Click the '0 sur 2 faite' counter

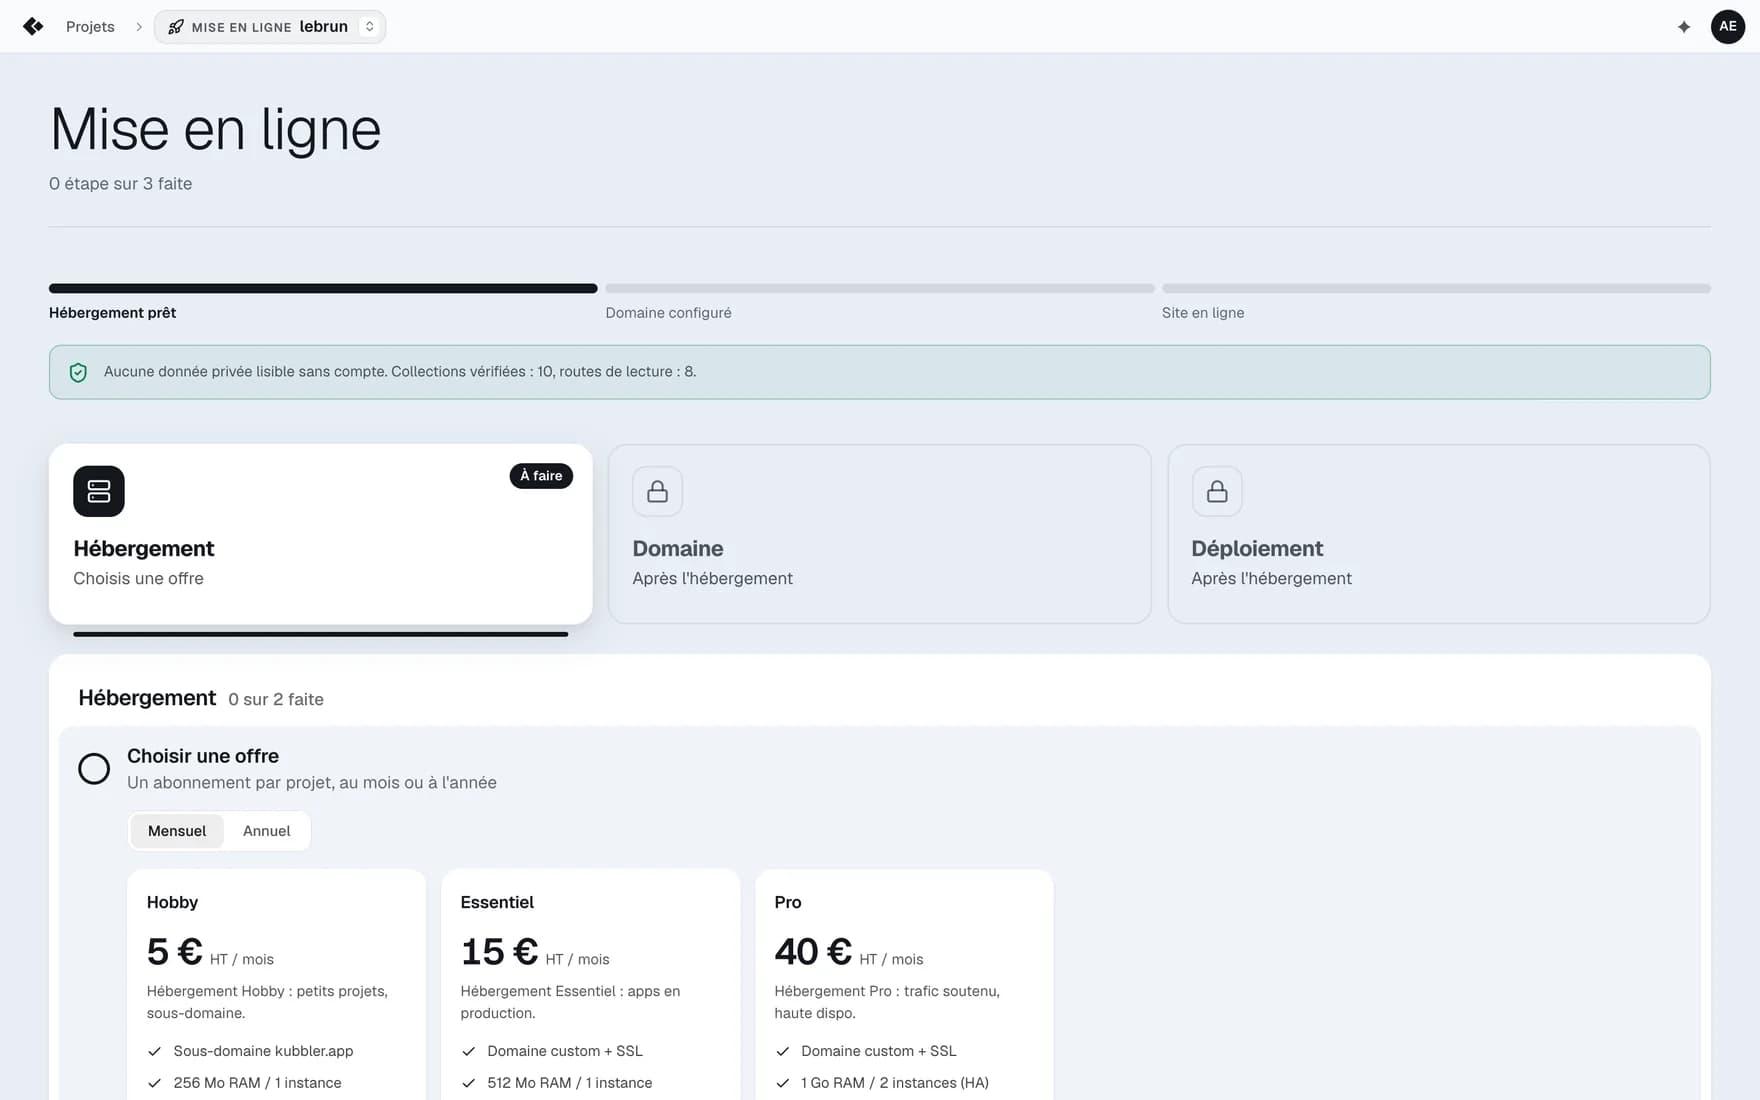276,700
